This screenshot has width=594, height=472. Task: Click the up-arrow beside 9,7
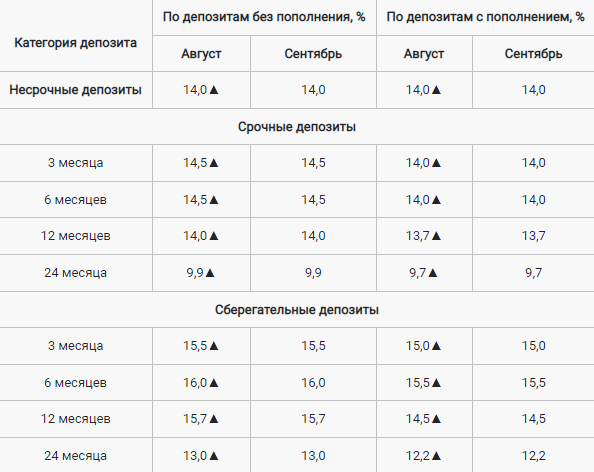coord(433,273)
